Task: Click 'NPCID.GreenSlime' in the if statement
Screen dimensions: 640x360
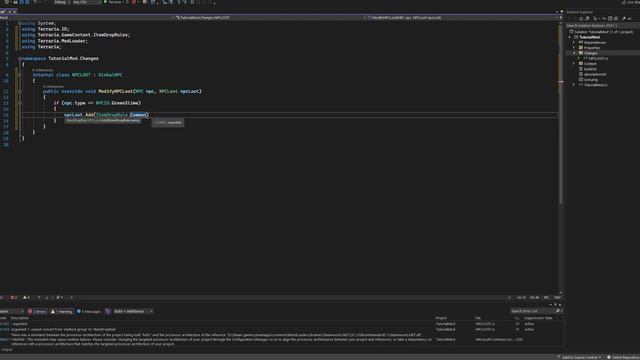Action: (117, 103)
